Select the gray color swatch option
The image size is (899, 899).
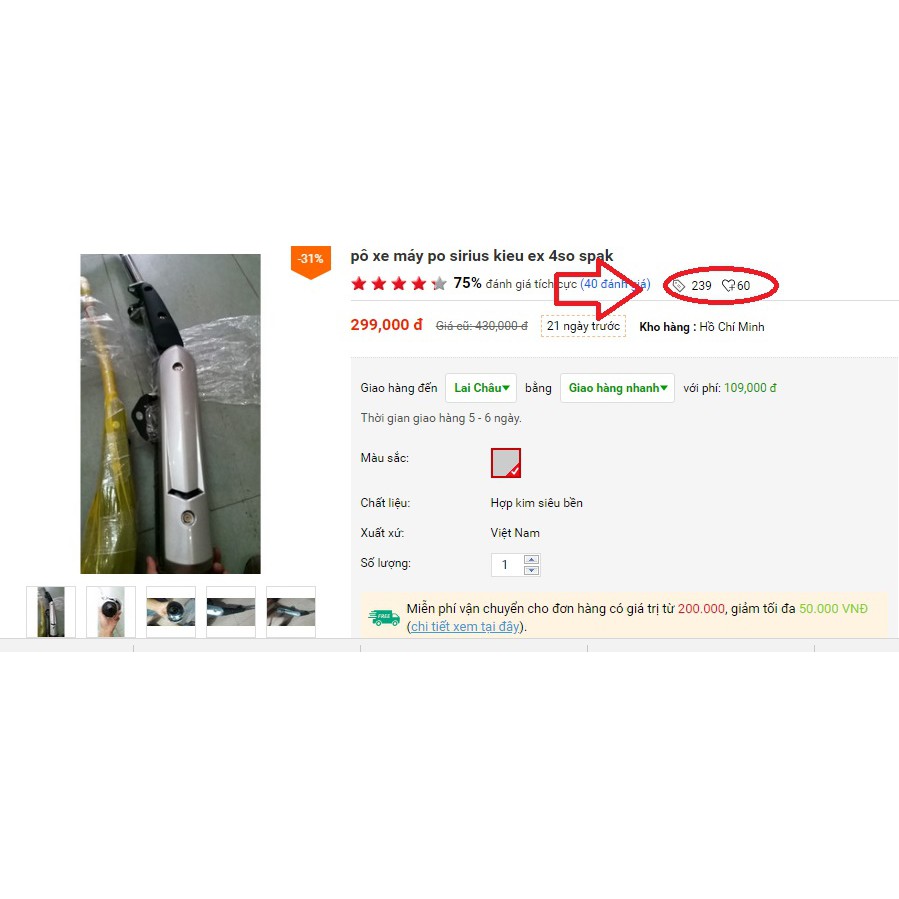coord(506,463)
